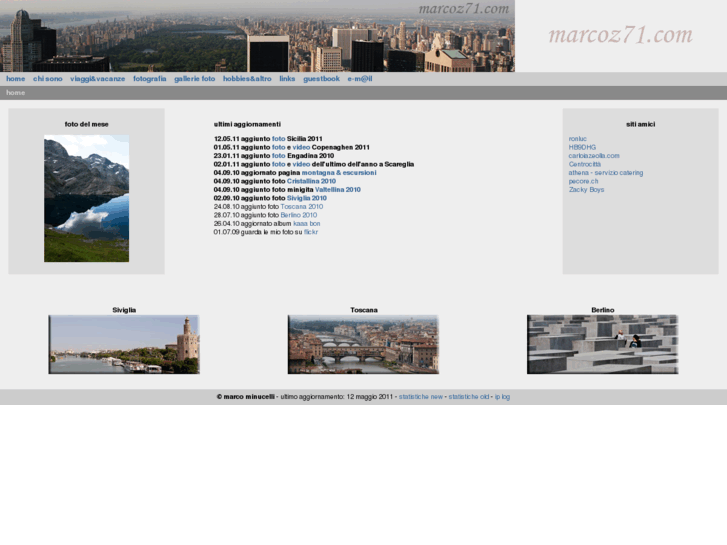Image resolution: width=727 pixels, height=545 pixels.
Task: Open the home navigation link
Action: [x=15, y=79]
